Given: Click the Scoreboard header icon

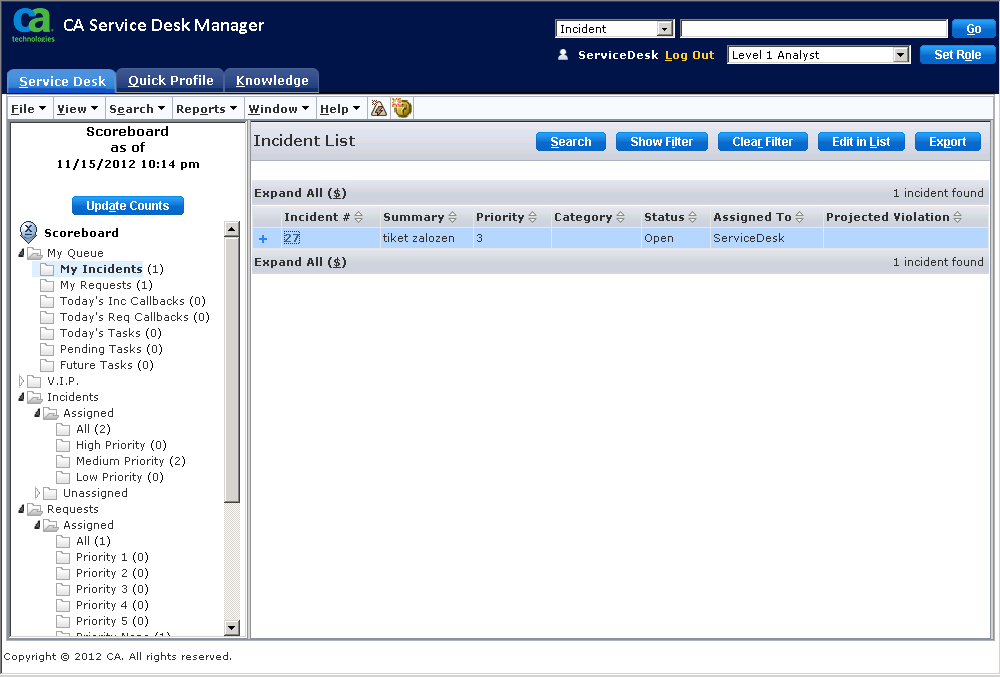Looking at the screenshot, I should (29, 231).
